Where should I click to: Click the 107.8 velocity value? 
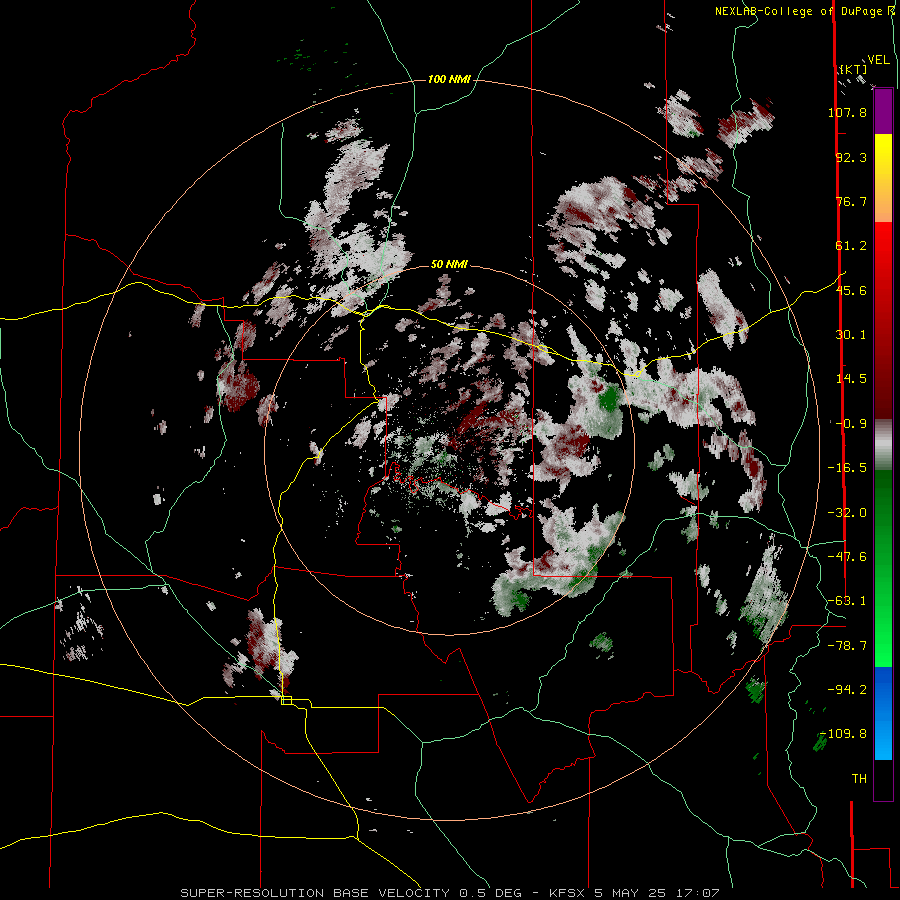[x=847, y=112]
